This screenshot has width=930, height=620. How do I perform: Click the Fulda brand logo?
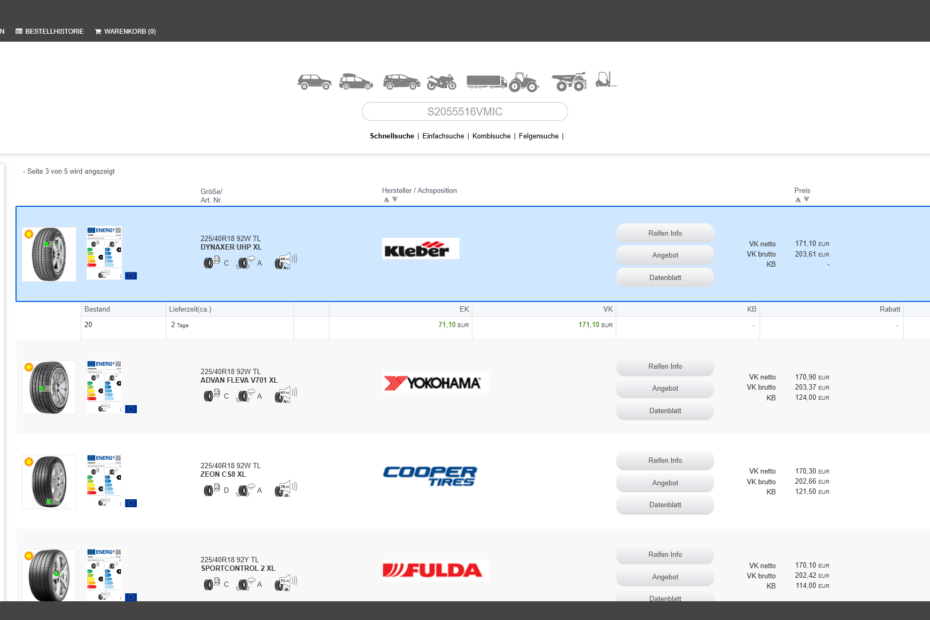point(435,570)
